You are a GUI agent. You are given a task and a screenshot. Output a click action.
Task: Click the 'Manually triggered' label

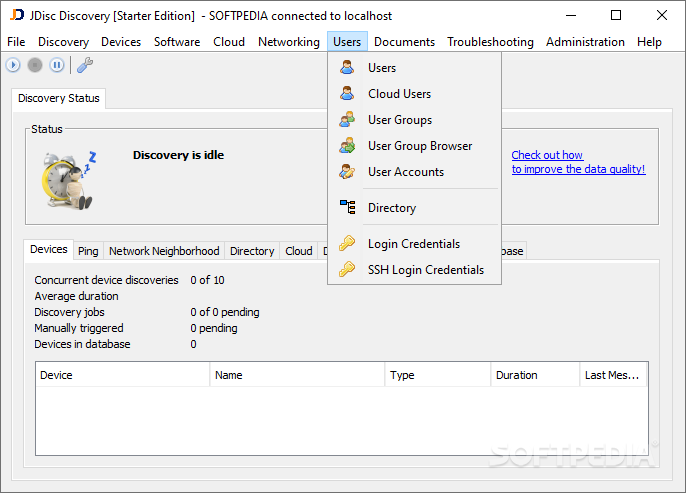tap(79, 328)
